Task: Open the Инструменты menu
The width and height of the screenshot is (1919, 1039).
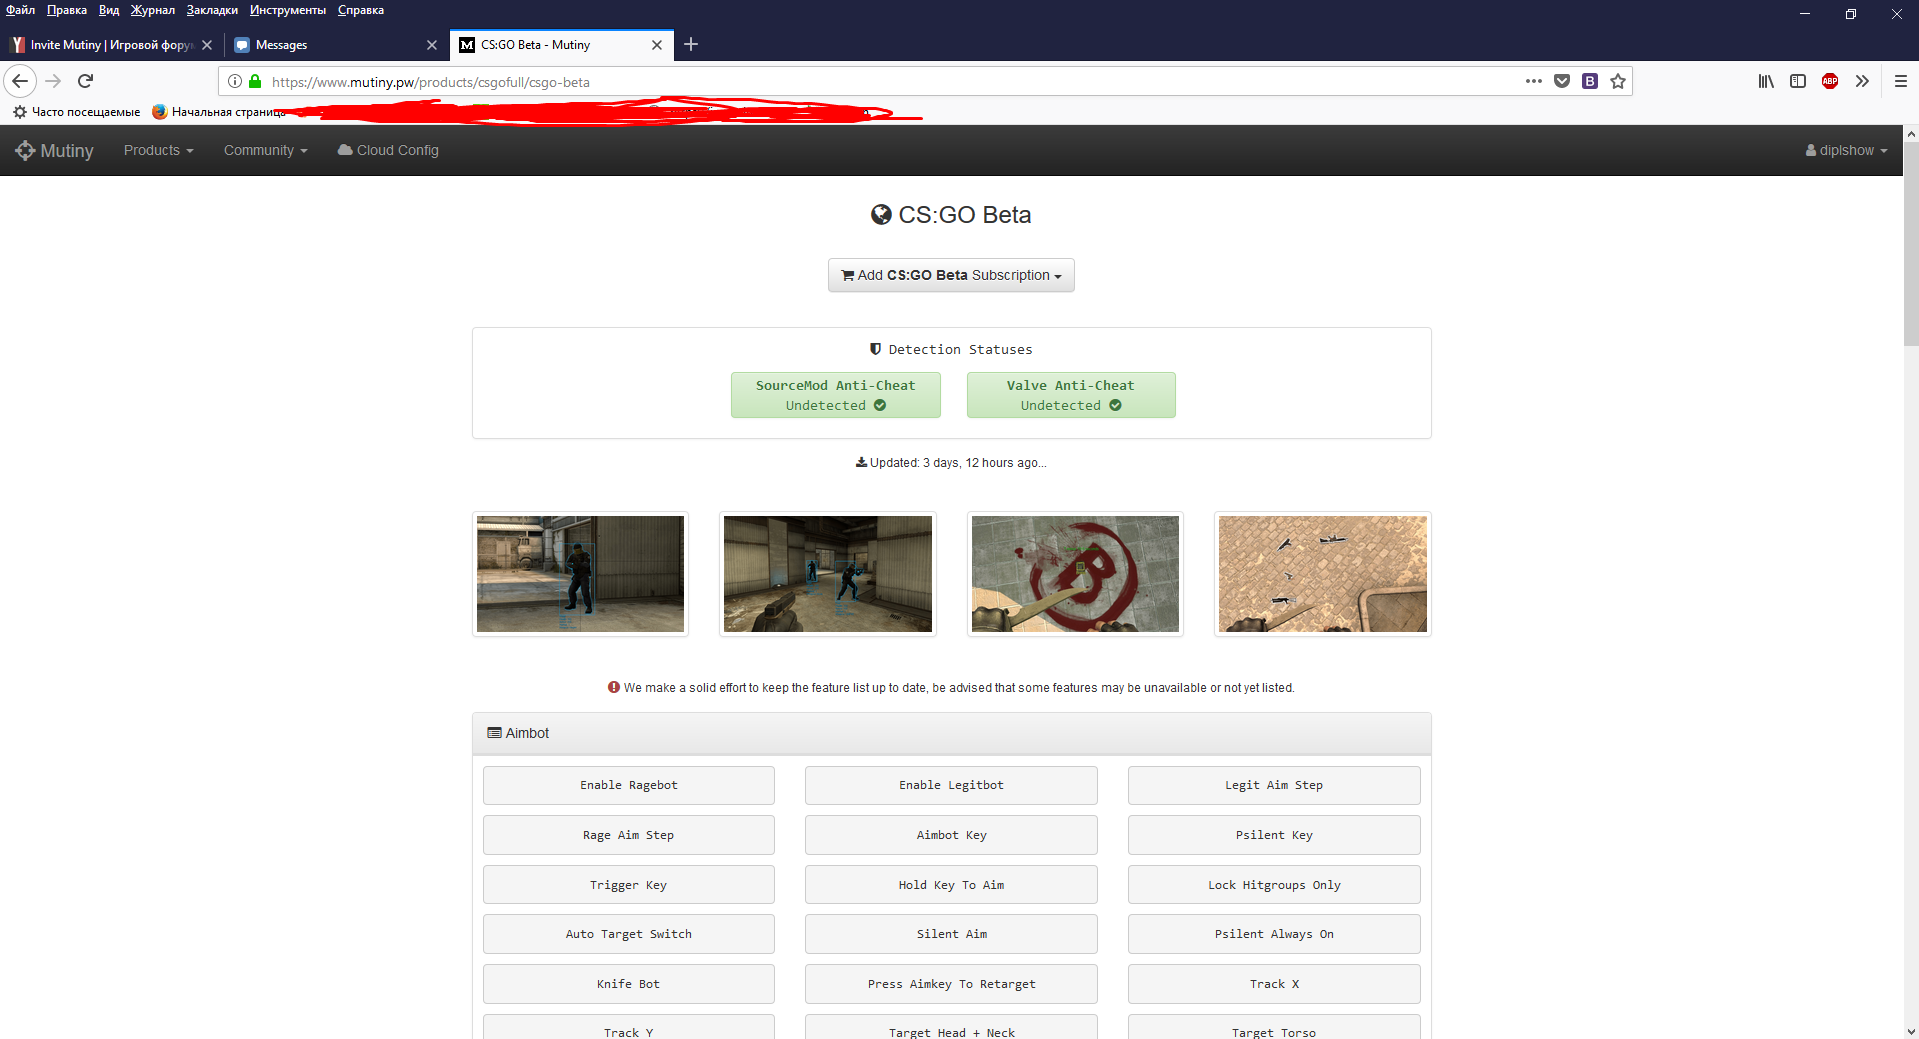Action: (x=288, y=10)
